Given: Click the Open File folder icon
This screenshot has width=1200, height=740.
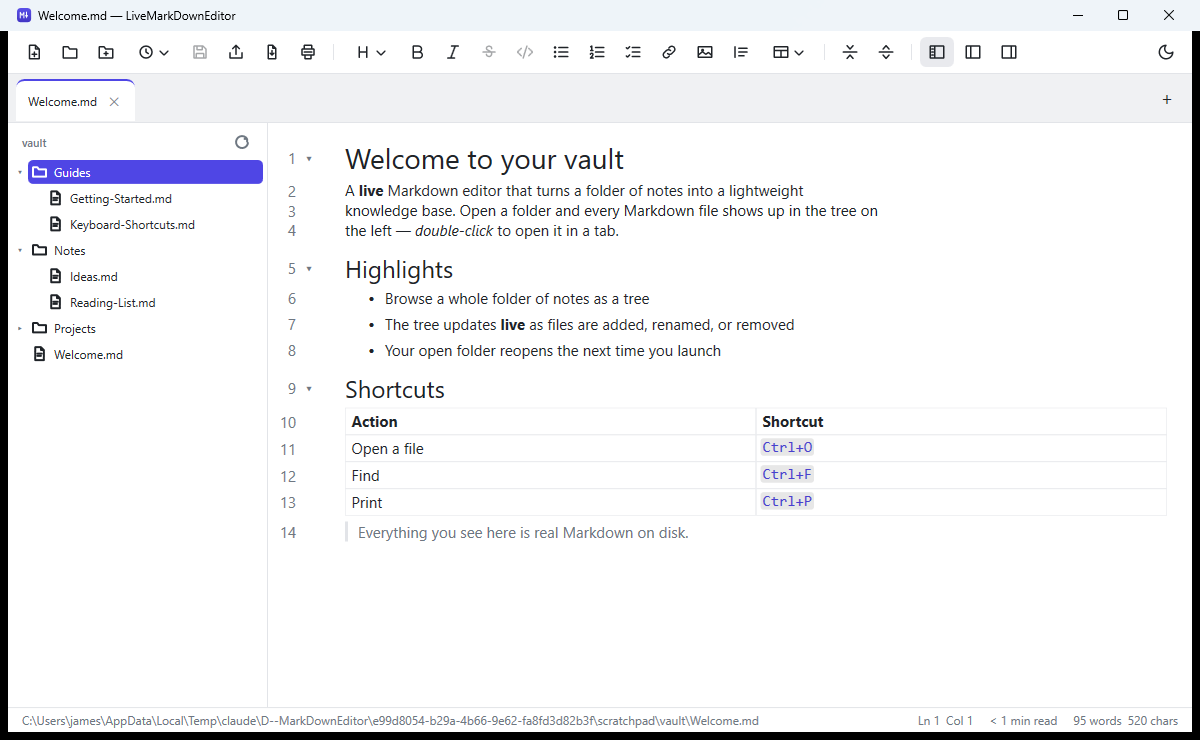Looking at the screenshot, I should [70, 53].
